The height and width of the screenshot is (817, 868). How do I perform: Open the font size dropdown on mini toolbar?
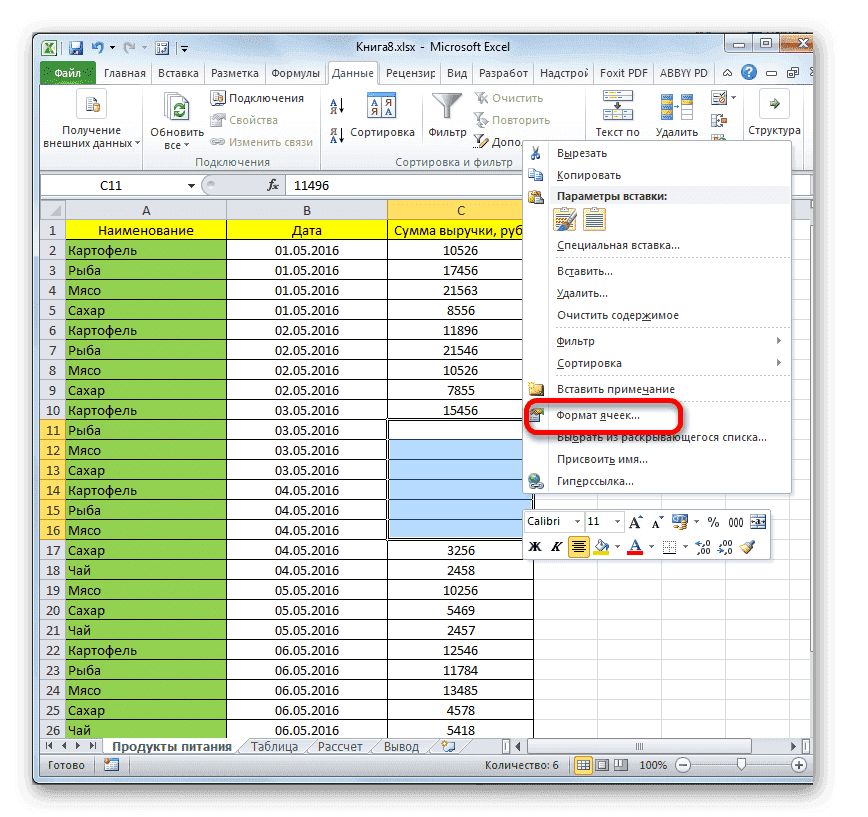click(x=617, y=521)
